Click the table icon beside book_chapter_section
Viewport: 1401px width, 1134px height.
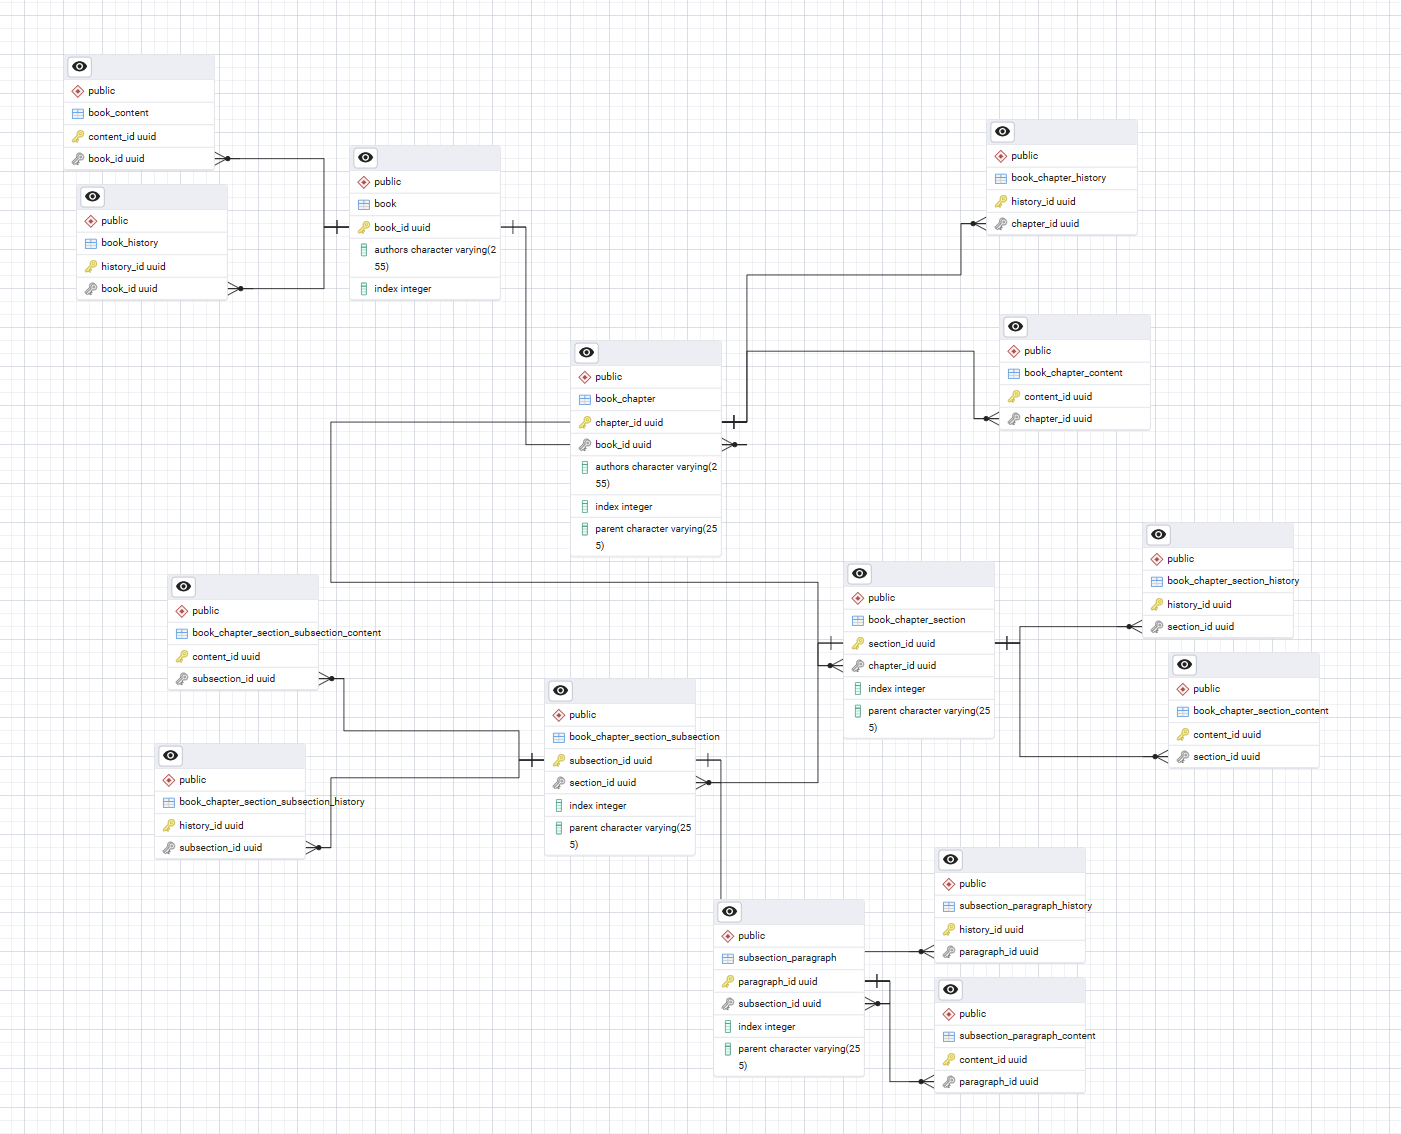point(858,620)
